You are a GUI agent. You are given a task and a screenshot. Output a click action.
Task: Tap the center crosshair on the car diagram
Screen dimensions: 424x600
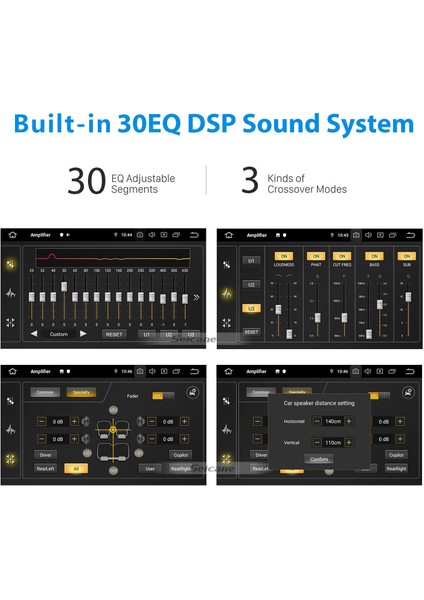[113, 430]
